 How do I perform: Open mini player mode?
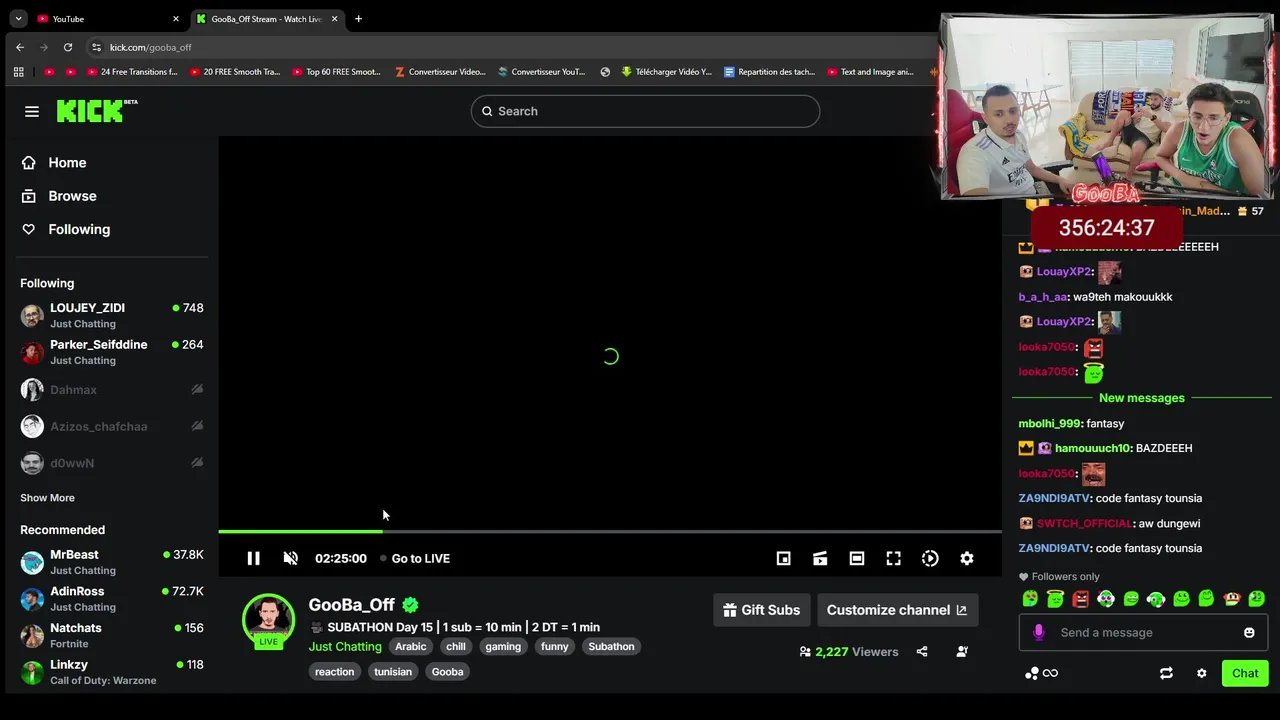783,558
